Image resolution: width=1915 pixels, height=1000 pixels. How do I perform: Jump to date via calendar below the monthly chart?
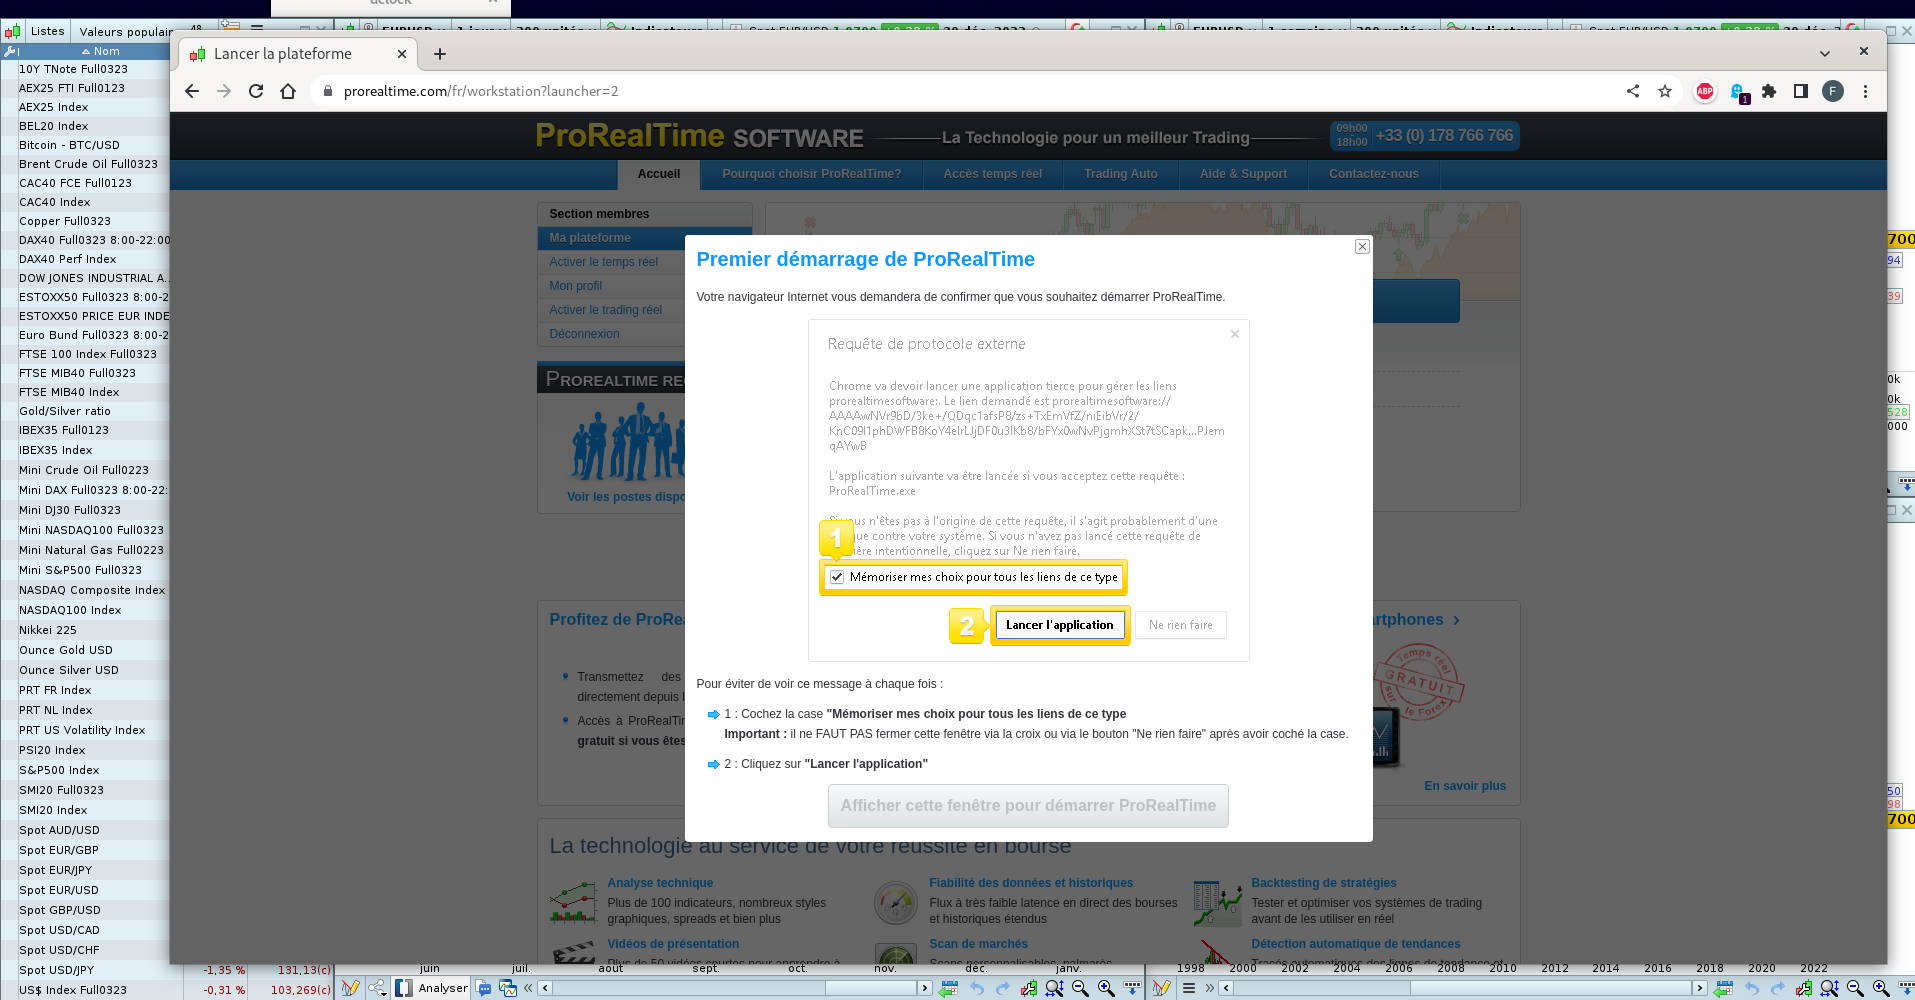point(949,988)
